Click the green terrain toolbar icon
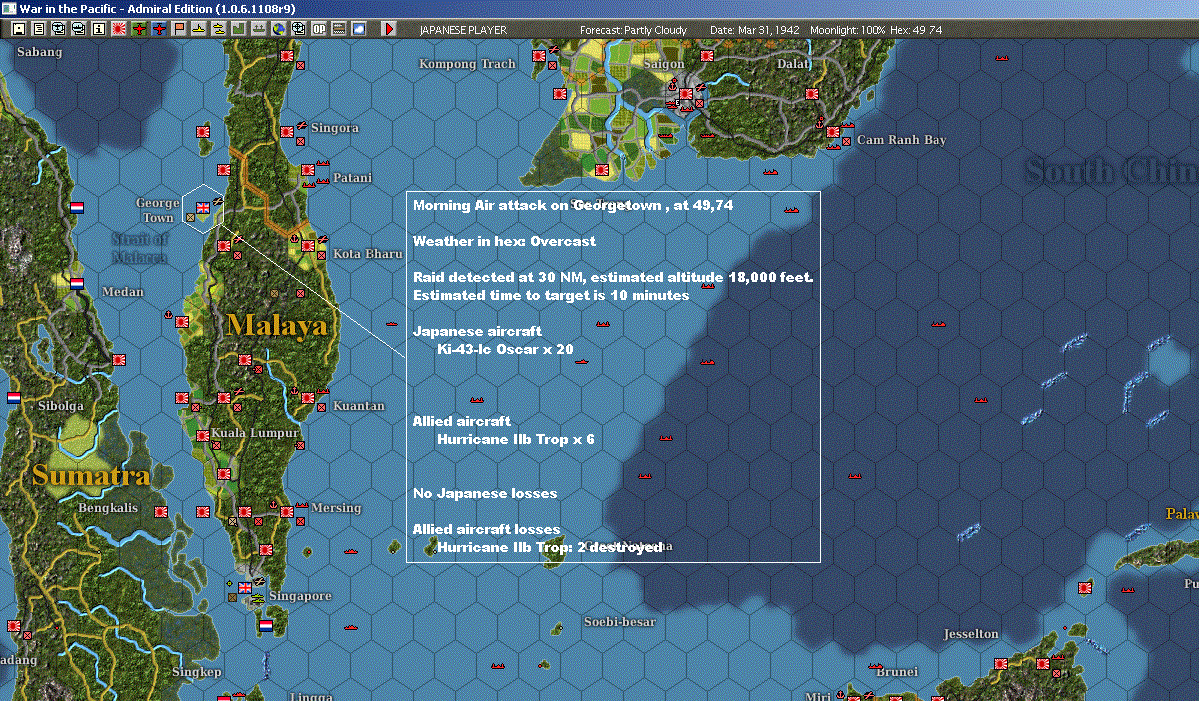 pyautogui.click(x=239, y=29)
